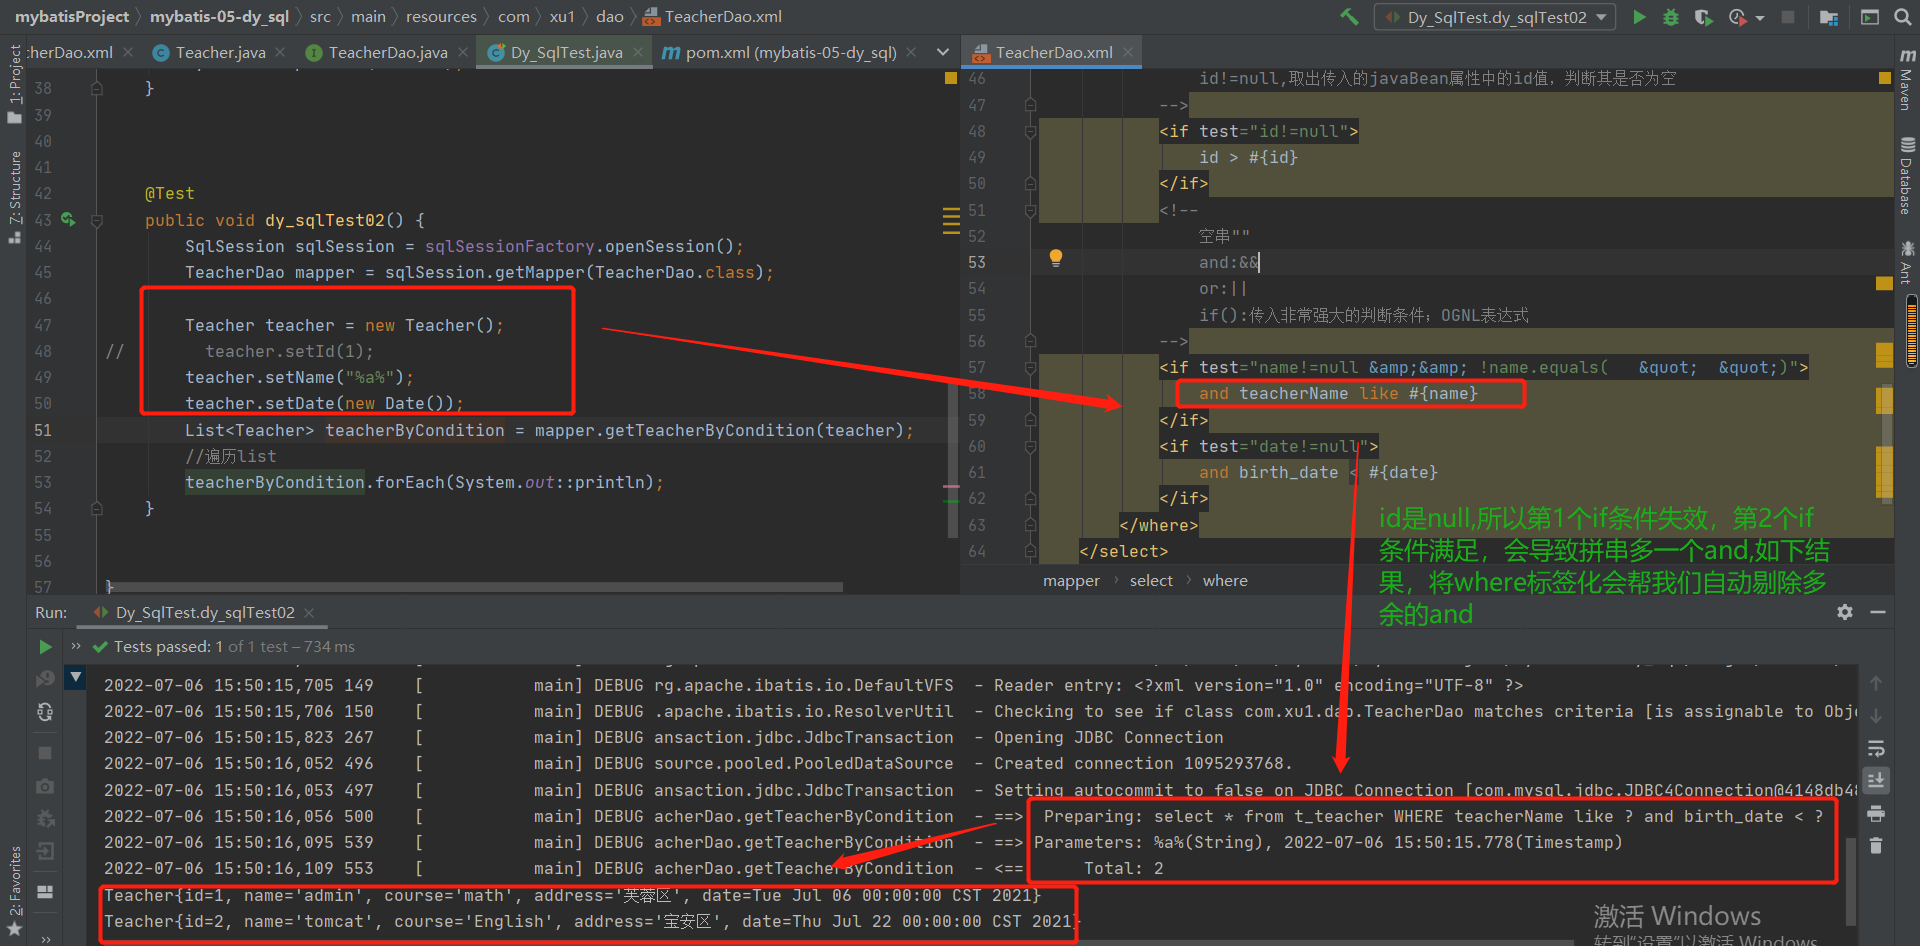Collapse comment fold marker at line 51
Viewport: 1920px width, 946px height.
click(x=1030, y=210)
